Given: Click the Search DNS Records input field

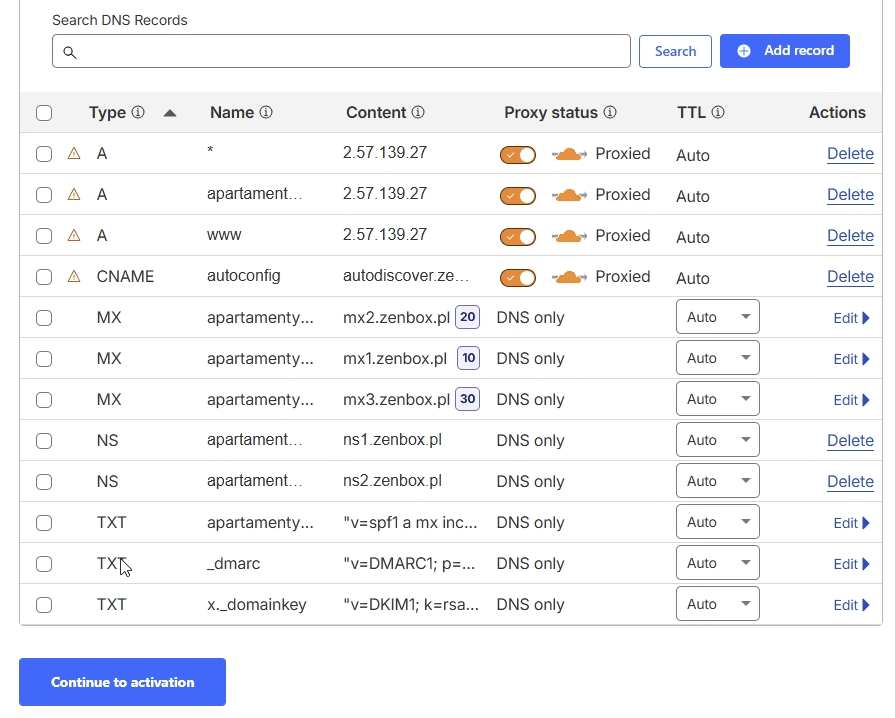Looking at the screenshot, I should [x=341, y=51].
